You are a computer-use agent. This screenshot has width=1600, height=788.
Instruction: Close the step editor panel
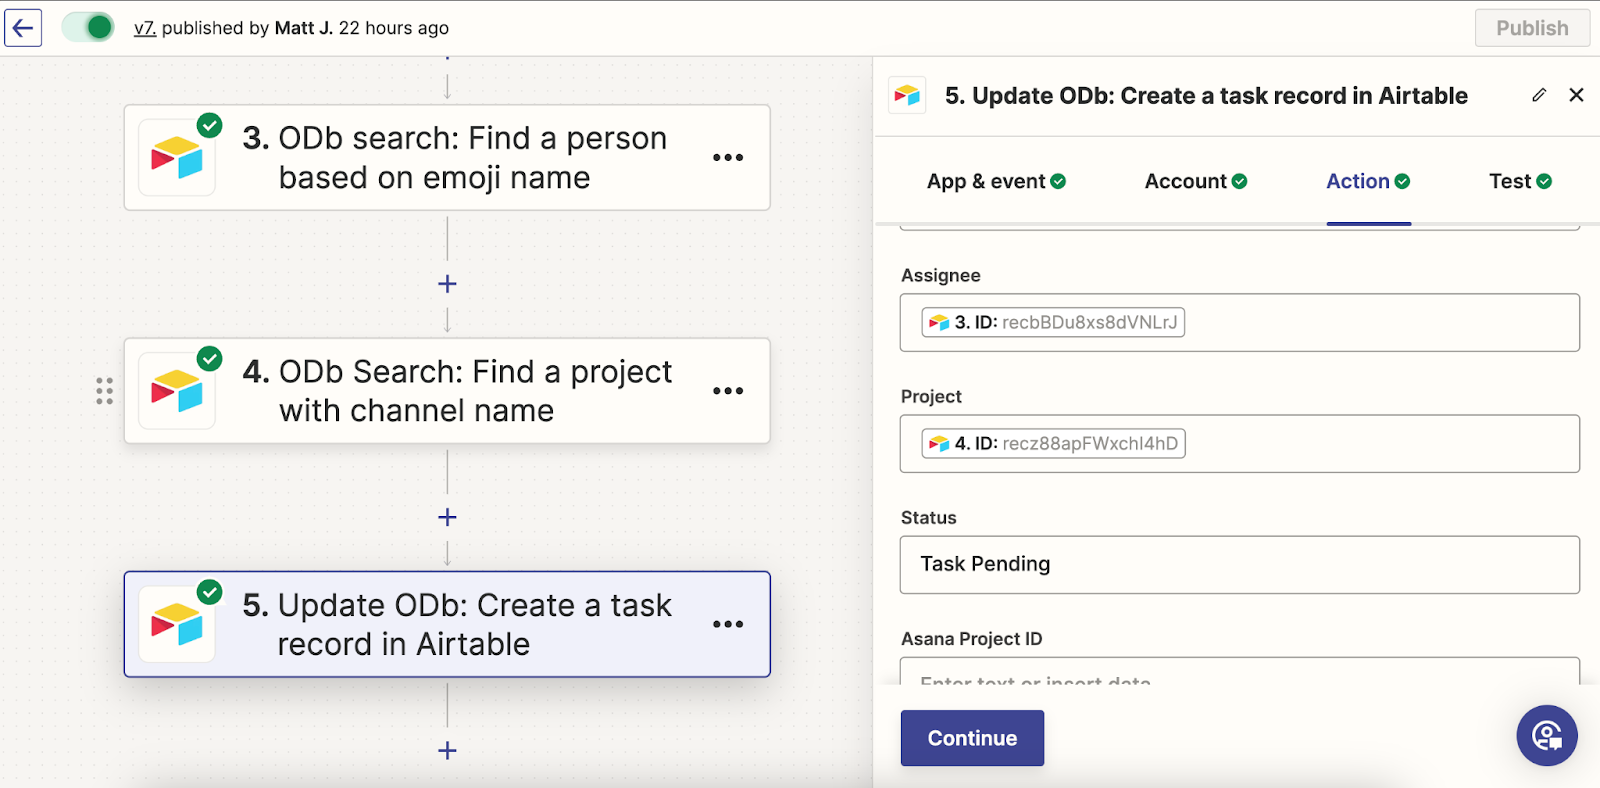pos(1576,95)
